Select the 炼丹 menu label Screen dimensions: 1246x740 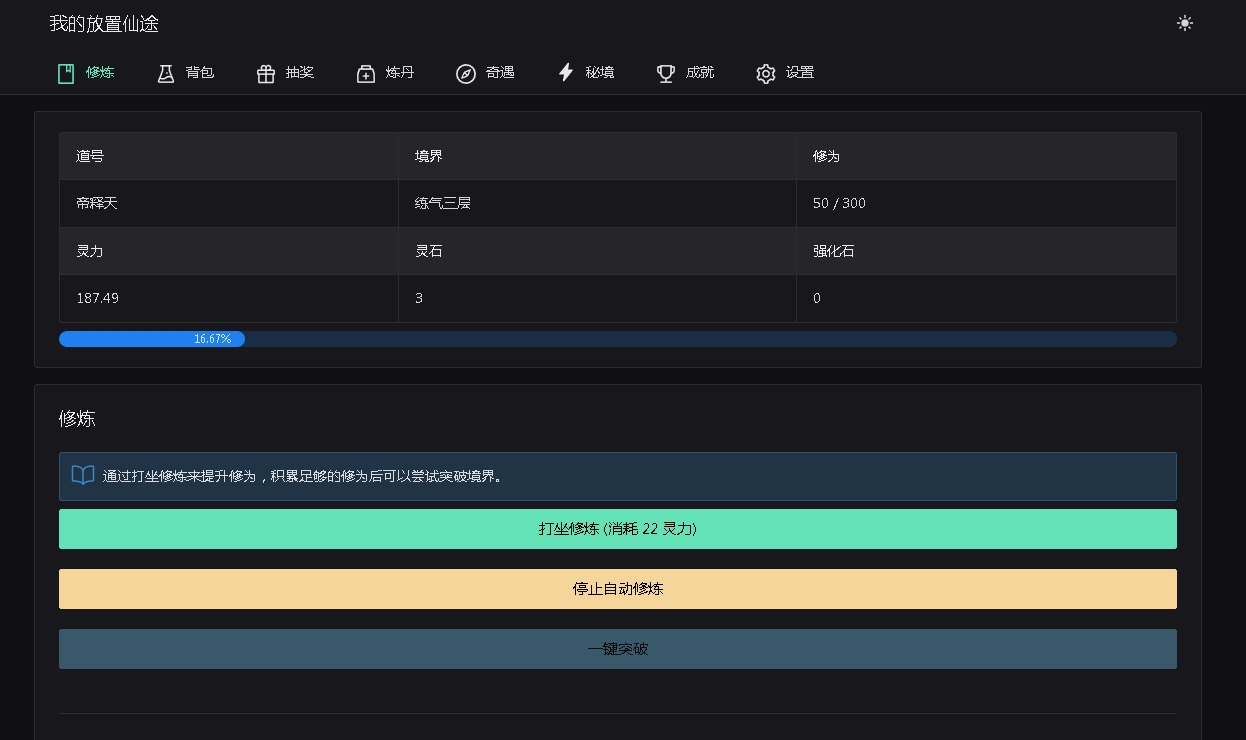(x=400, y=73)
